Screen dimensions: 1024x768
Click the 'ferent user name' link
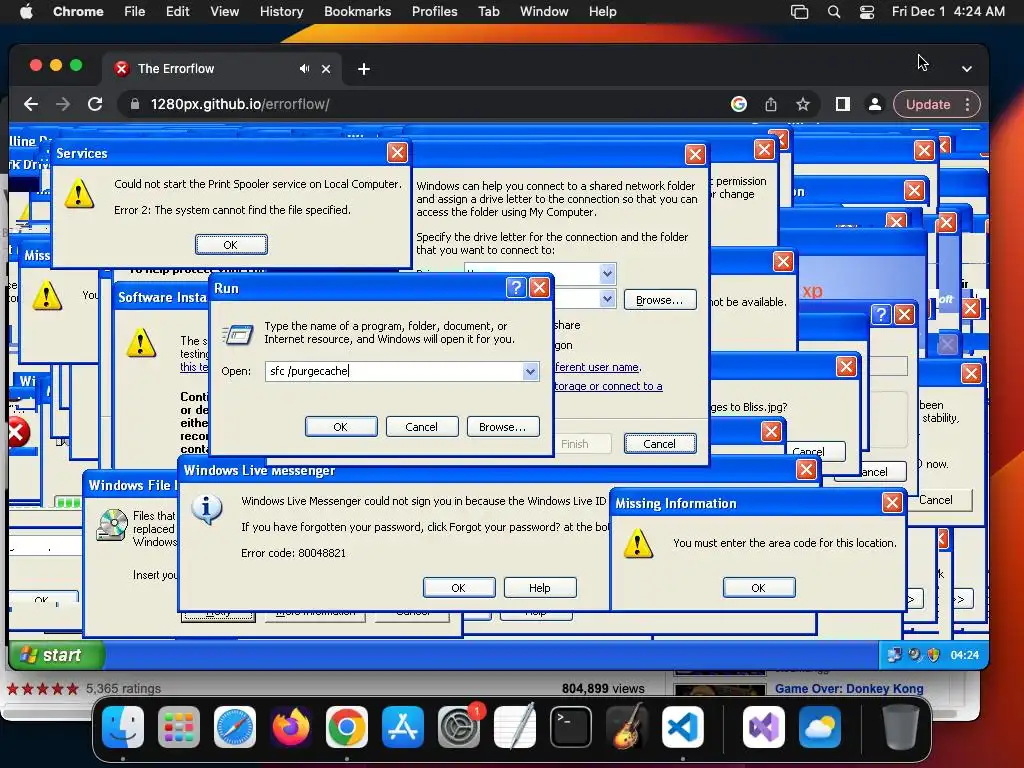pyautogui.click(x=597, y=367)
